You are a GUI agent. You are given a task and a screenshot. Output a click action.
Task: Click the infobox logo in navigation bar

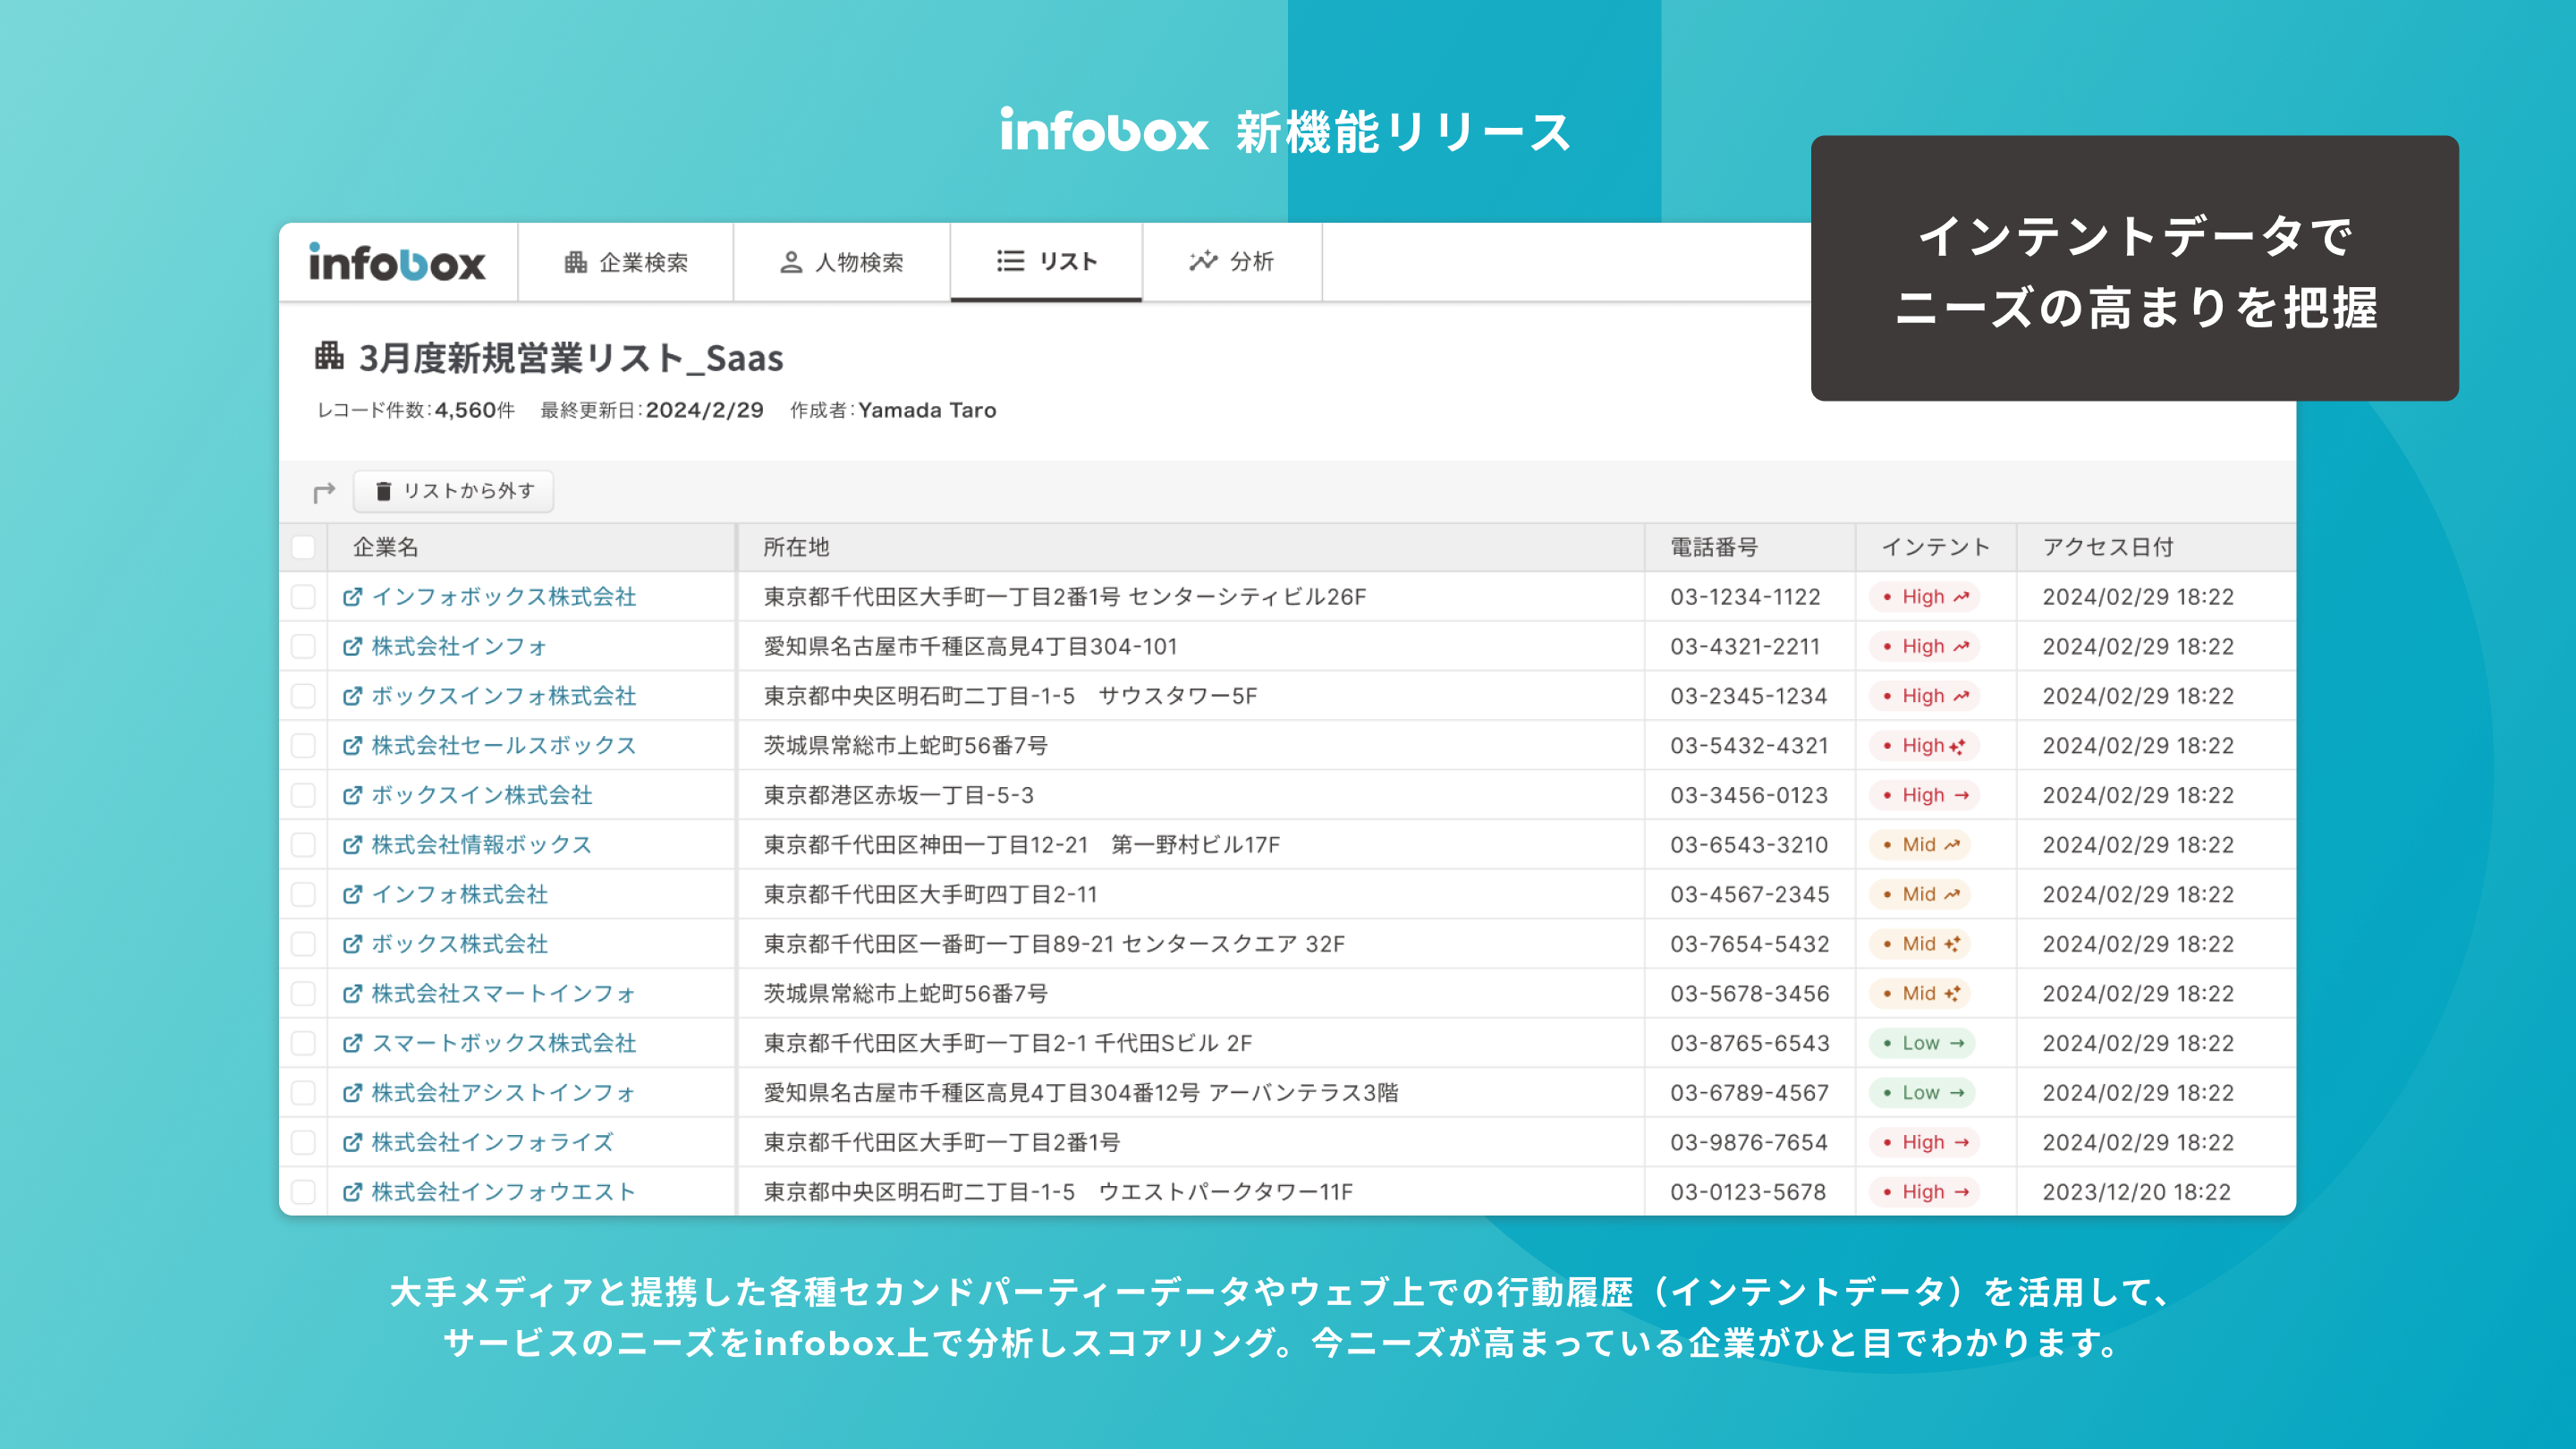[x=397, y=263]
